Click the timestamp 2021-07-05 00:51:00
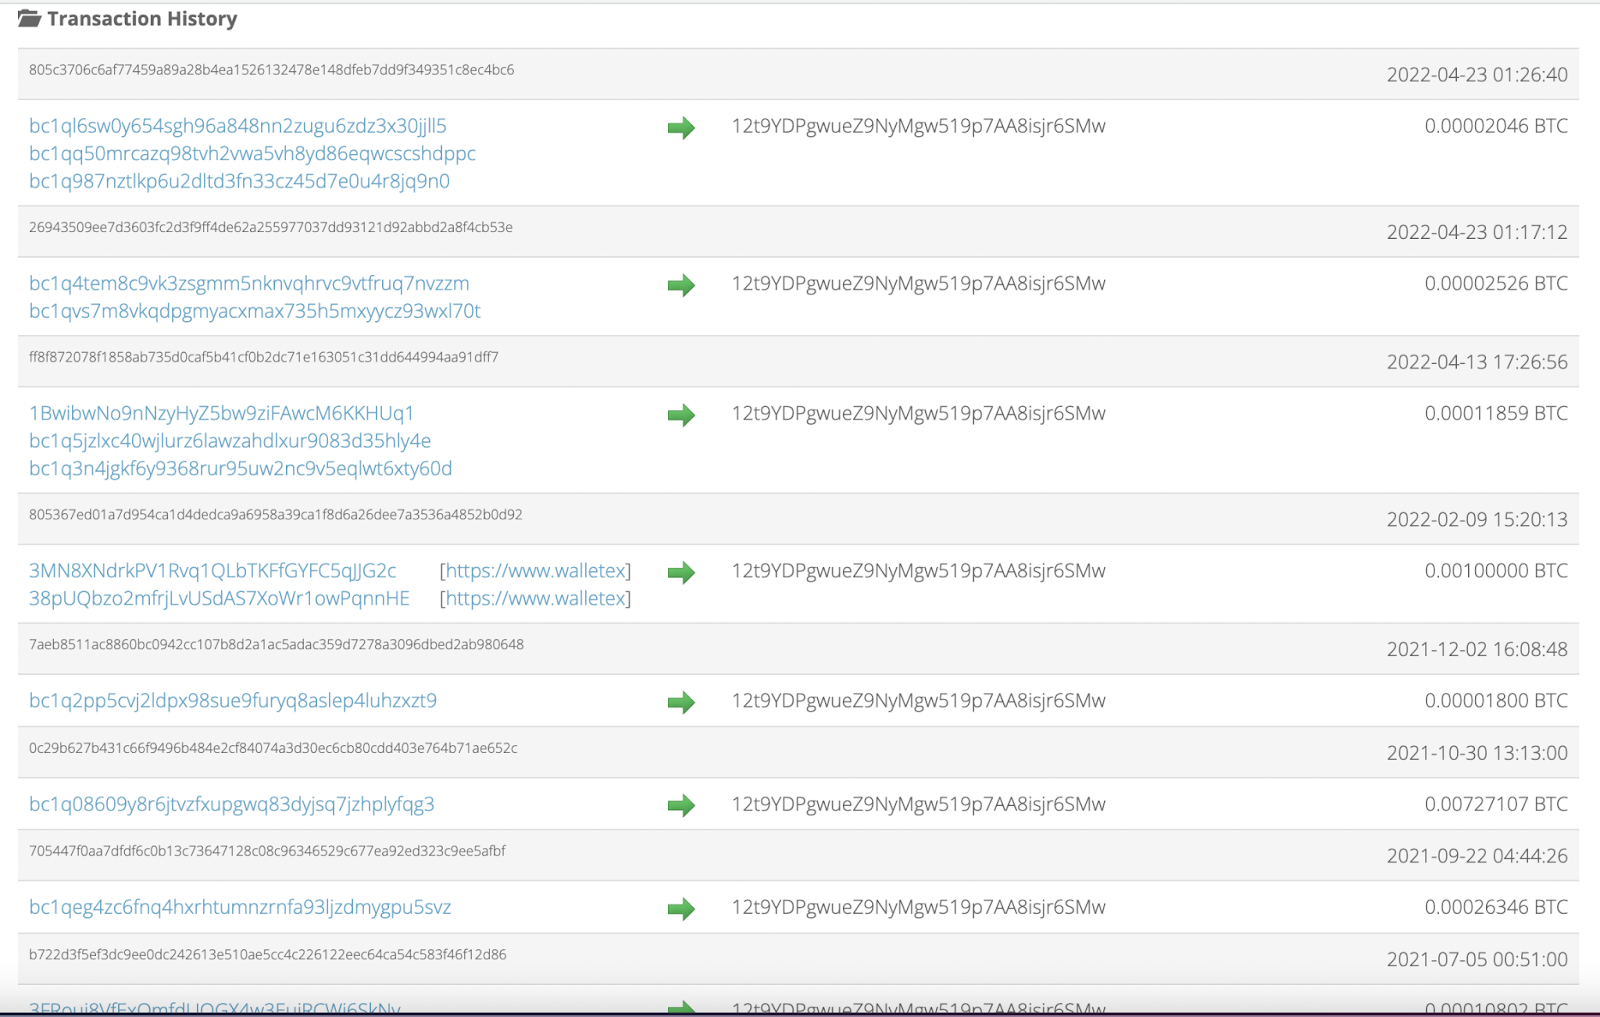 1477,960
